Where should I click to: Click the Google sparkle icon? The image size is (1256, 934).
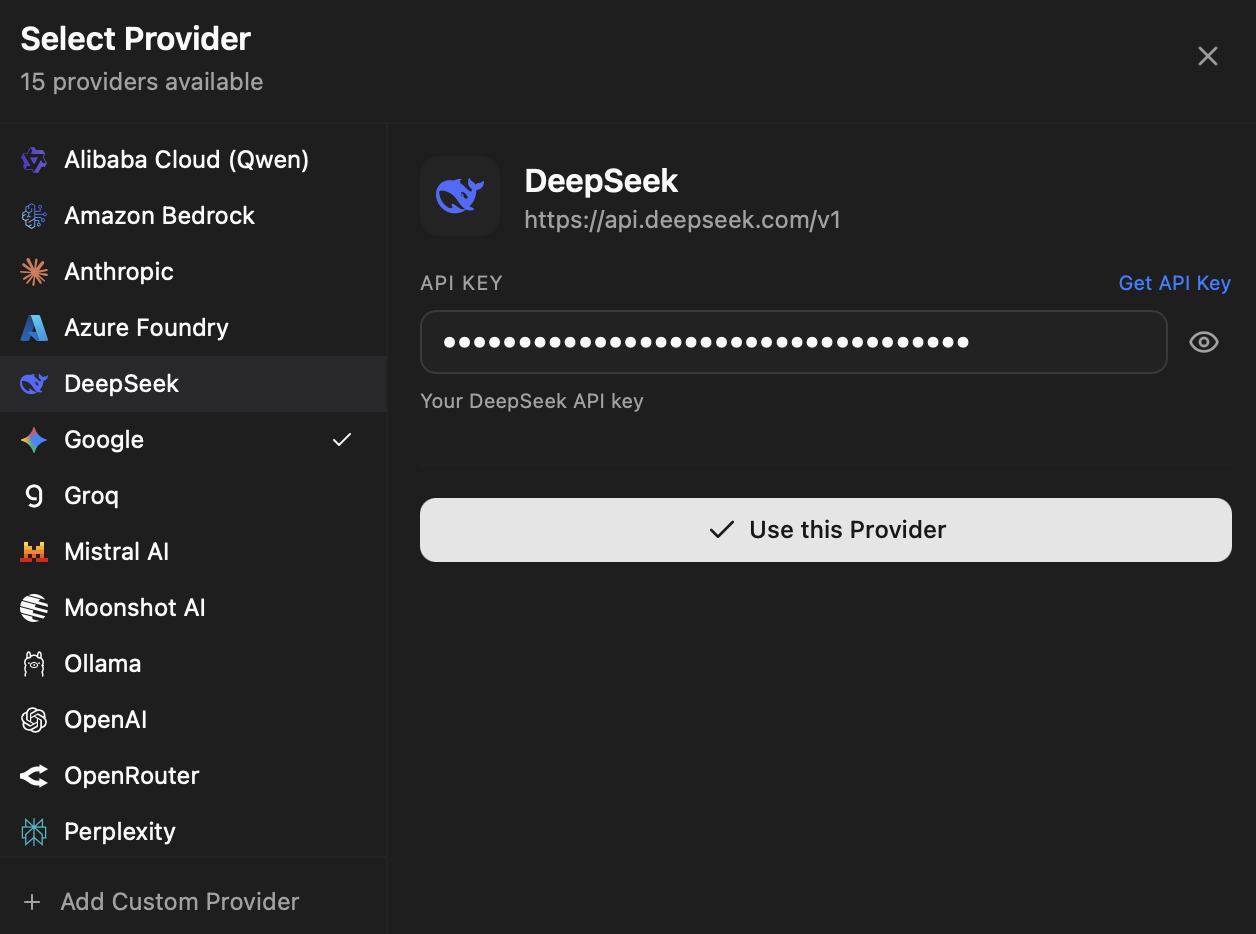tap(34, 440)
